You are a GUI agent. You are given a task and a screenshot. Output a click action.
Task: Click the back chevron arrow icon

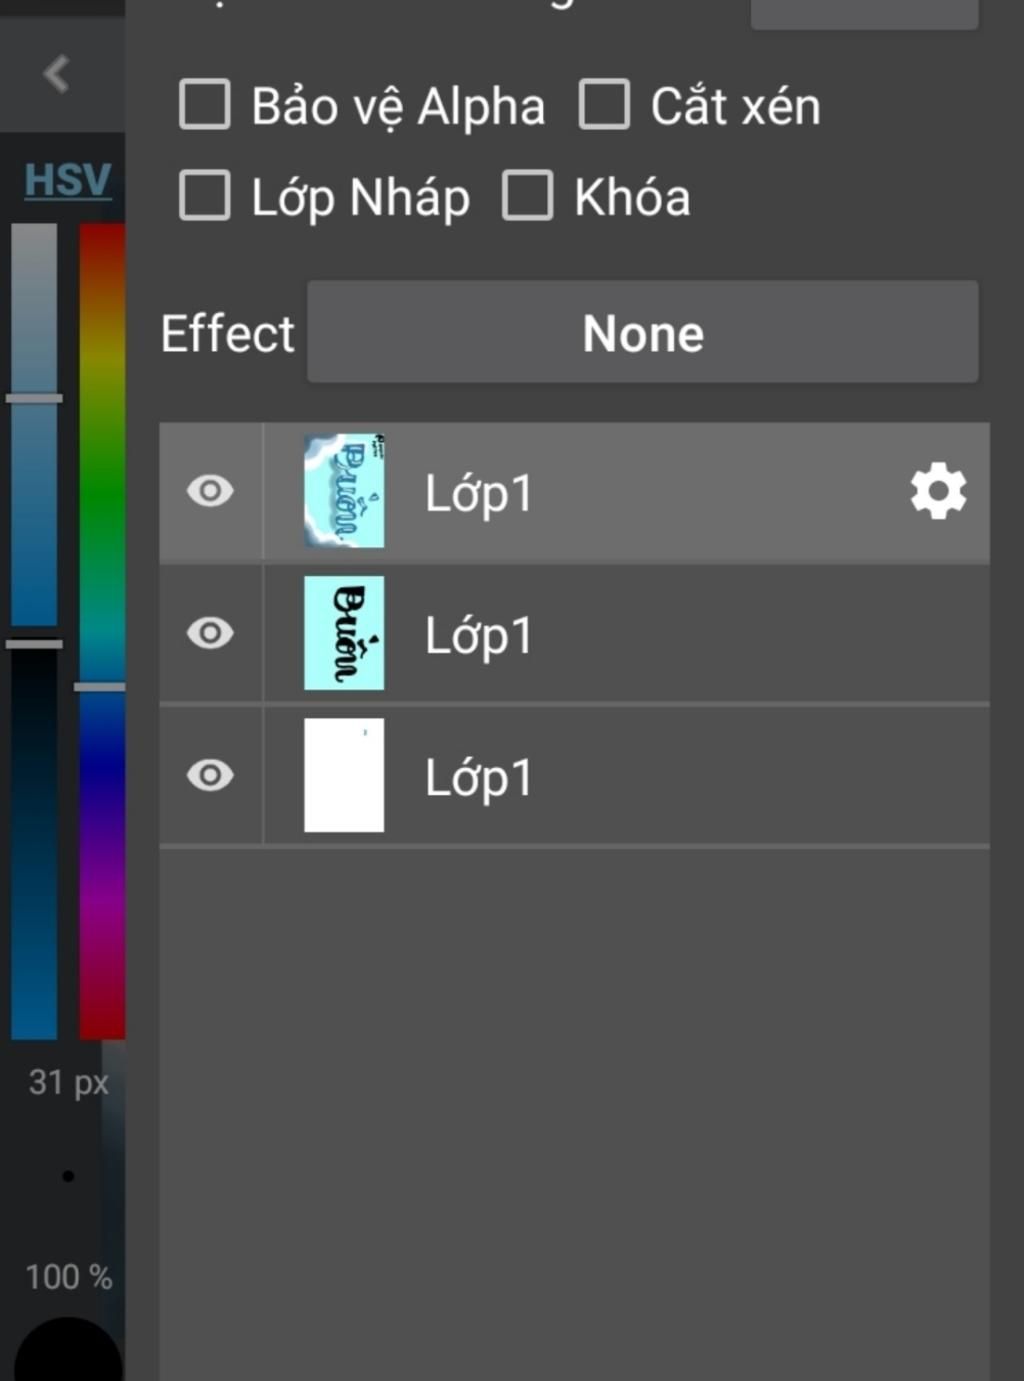click(56, 74)
